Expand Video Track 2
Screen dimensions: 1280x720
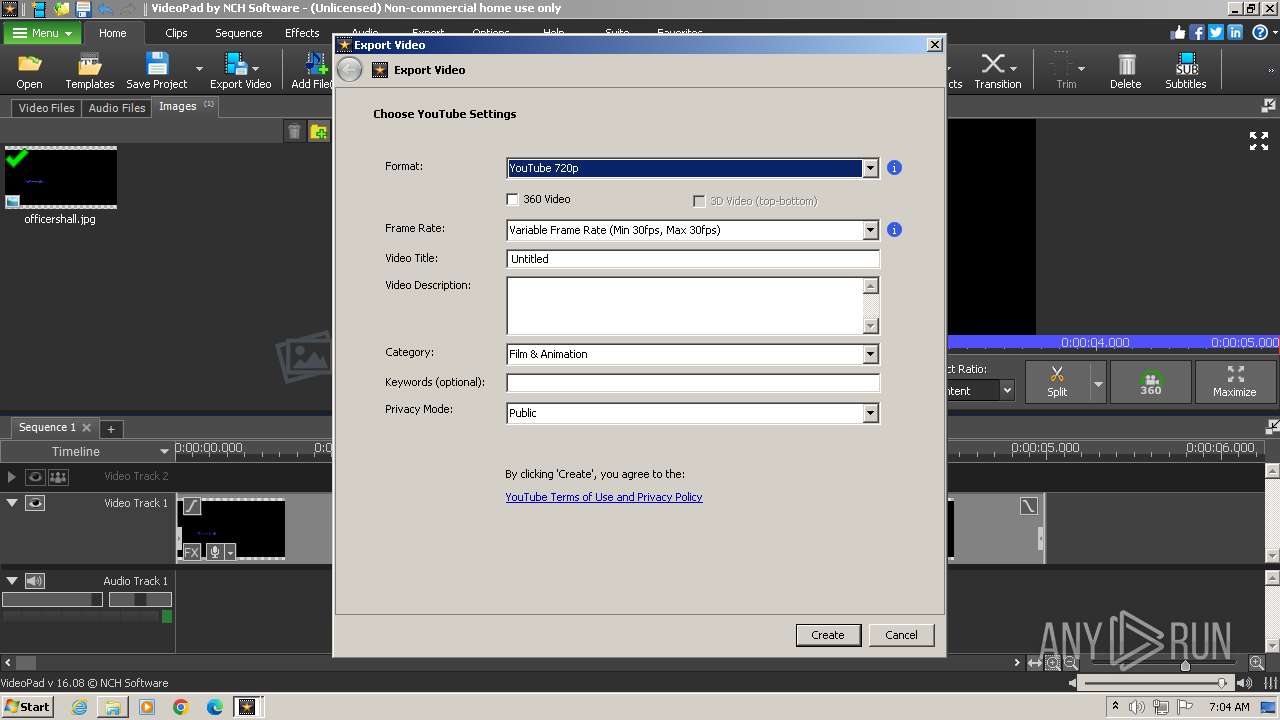12,477
